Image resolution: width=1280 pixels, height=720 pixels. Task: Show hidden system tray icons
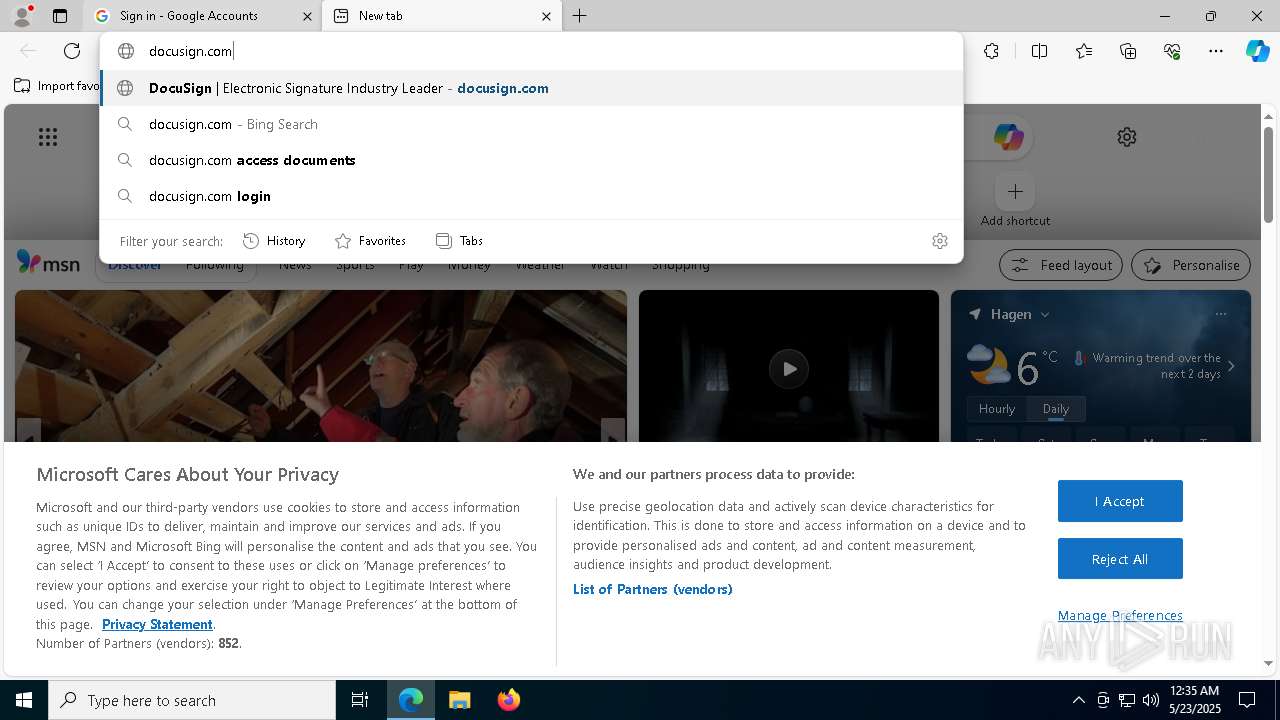[1078, 700]
